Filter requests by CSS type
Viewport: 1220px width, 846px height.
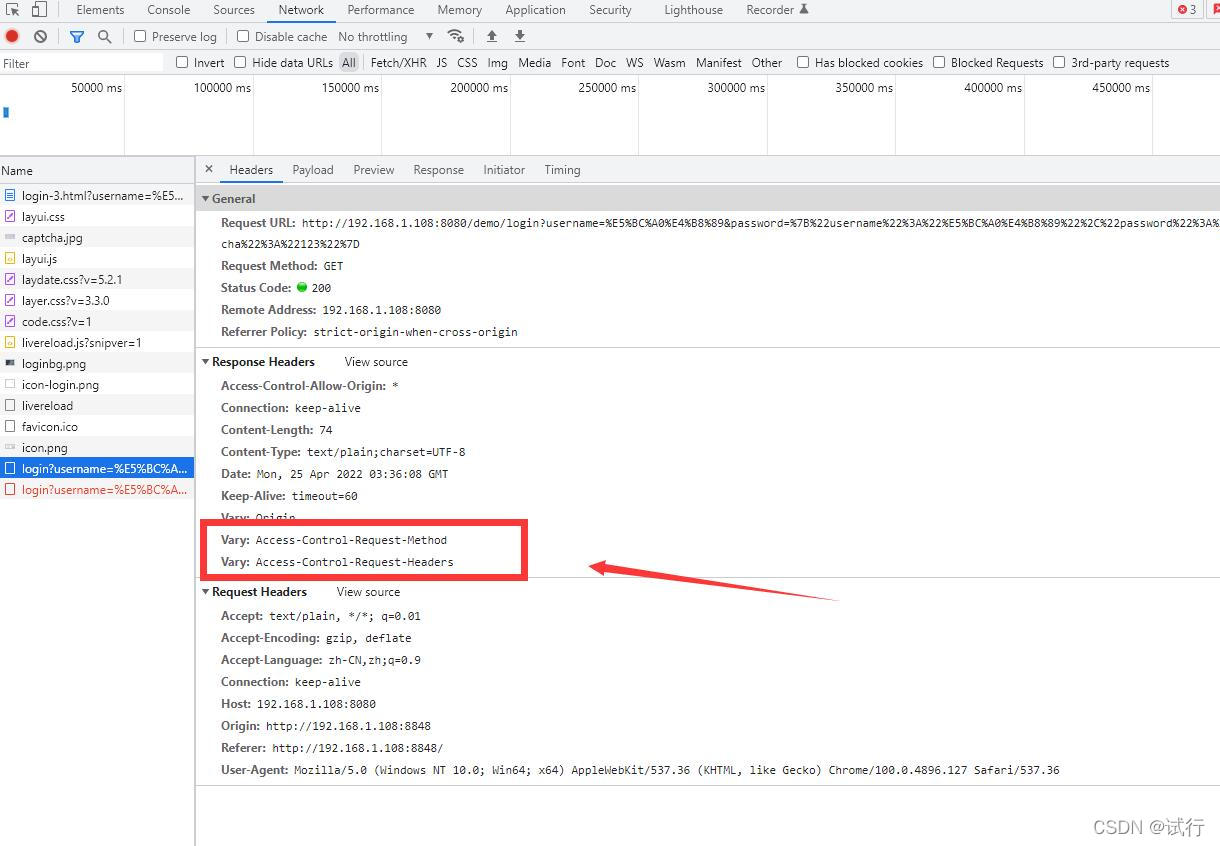point(467,62)
